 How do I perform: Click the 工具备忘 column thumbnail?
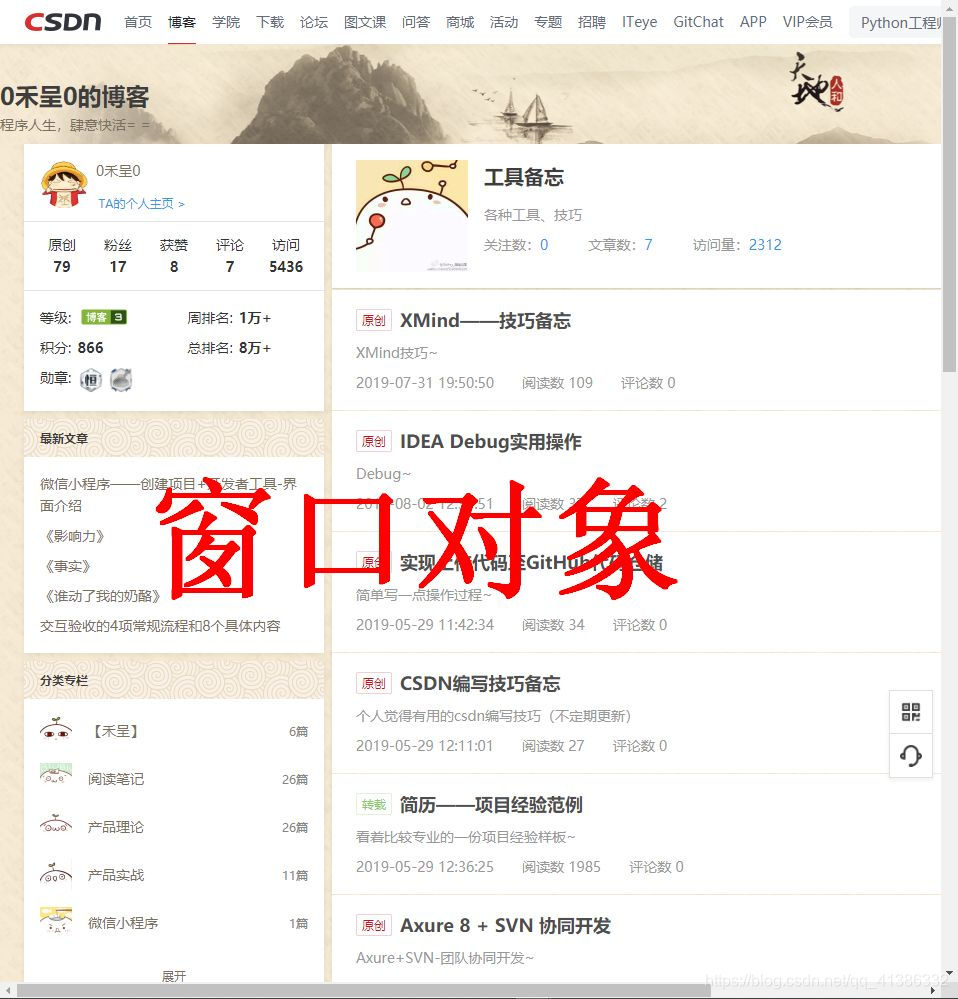point(411,215)
